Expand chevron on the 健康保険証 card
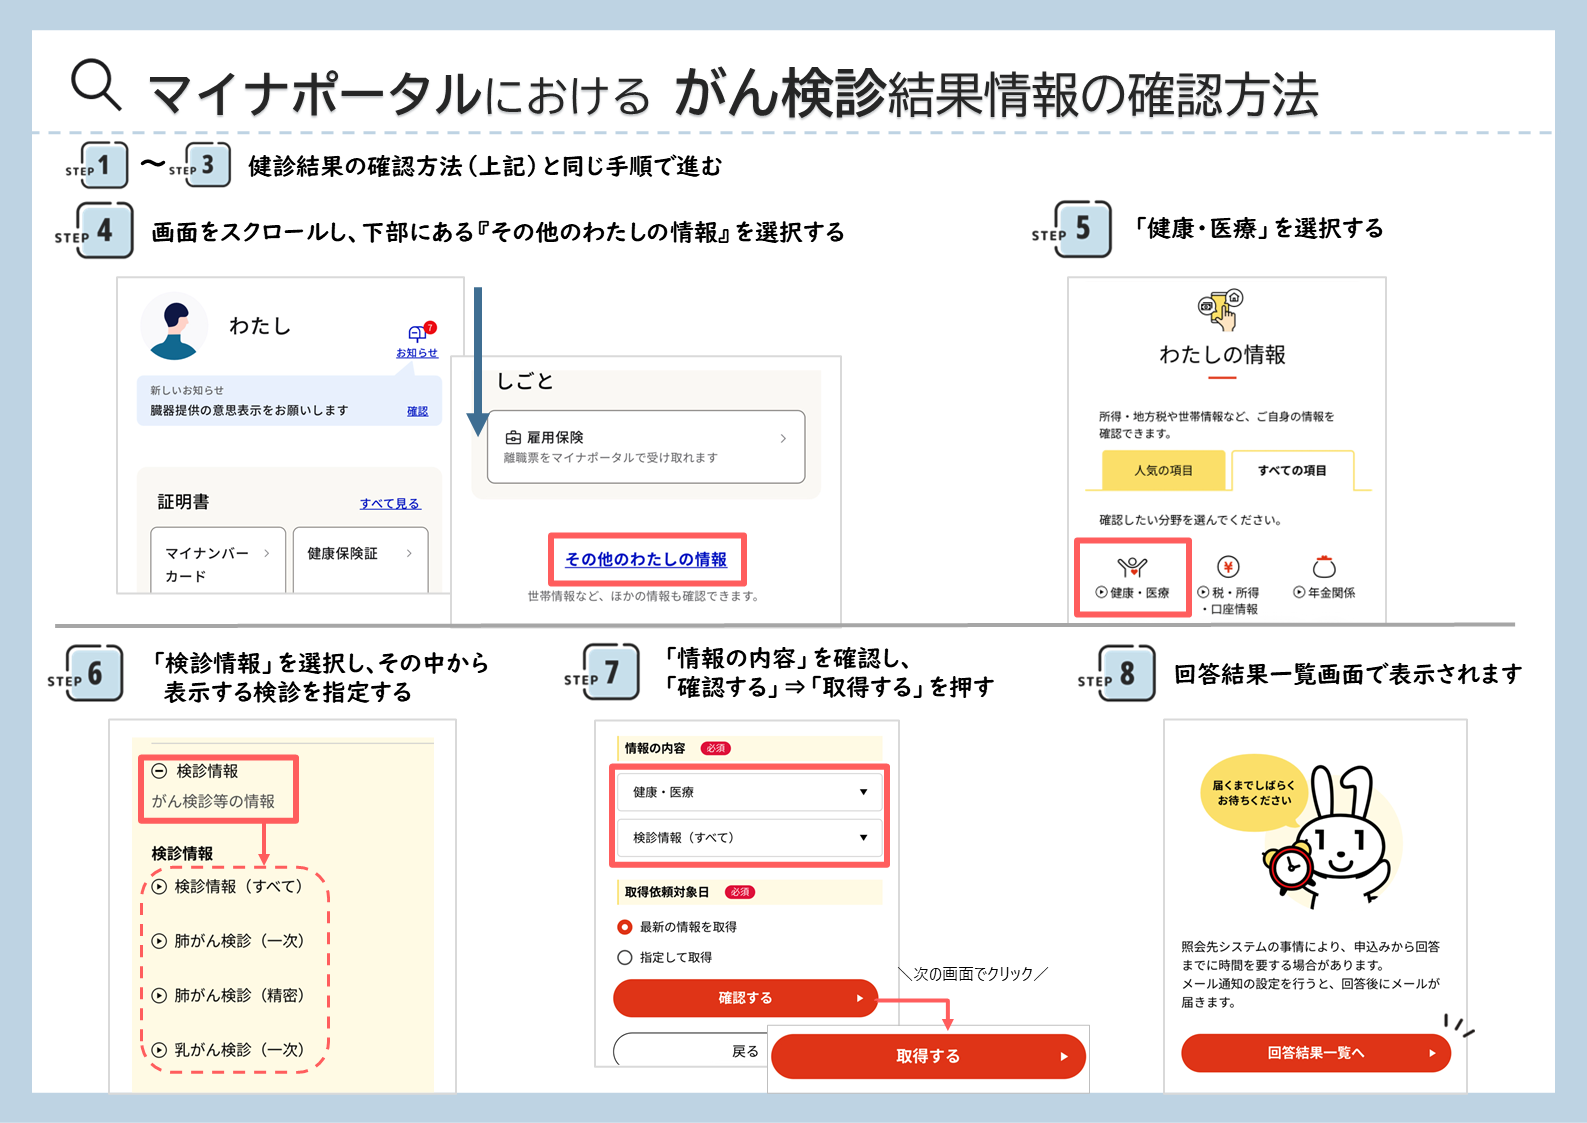The image size is (1587, 1123). click(x=409, y=553)
